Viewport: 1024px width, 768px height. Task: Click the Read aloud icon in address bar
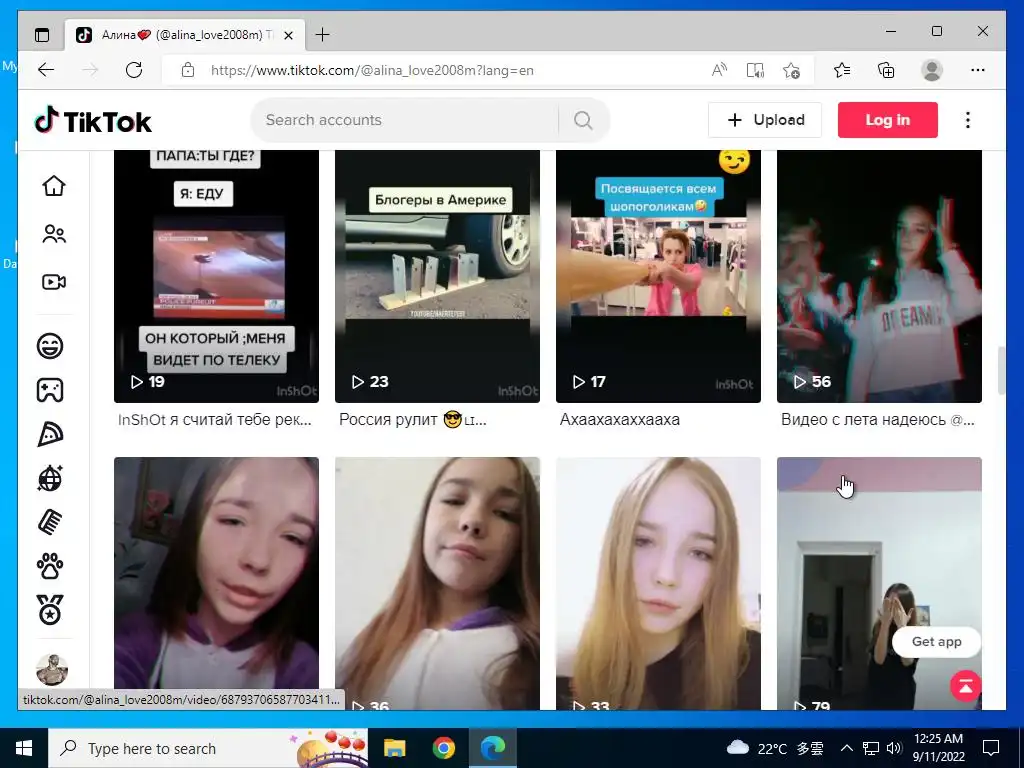(x=719, y=70)
